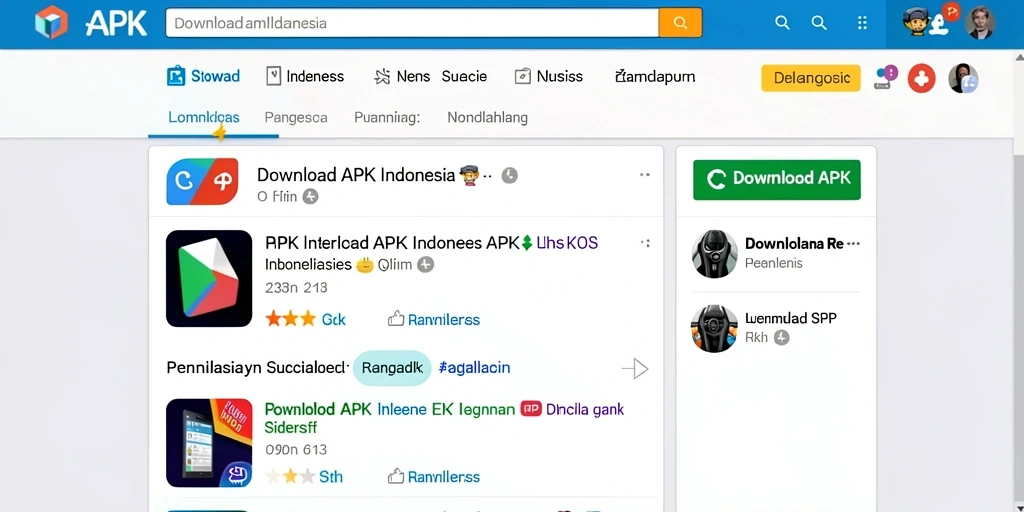The image size is (1024, 512).
Task: Open Pownlolod APK Inleene EK link
Action: [x=390, y=409]
